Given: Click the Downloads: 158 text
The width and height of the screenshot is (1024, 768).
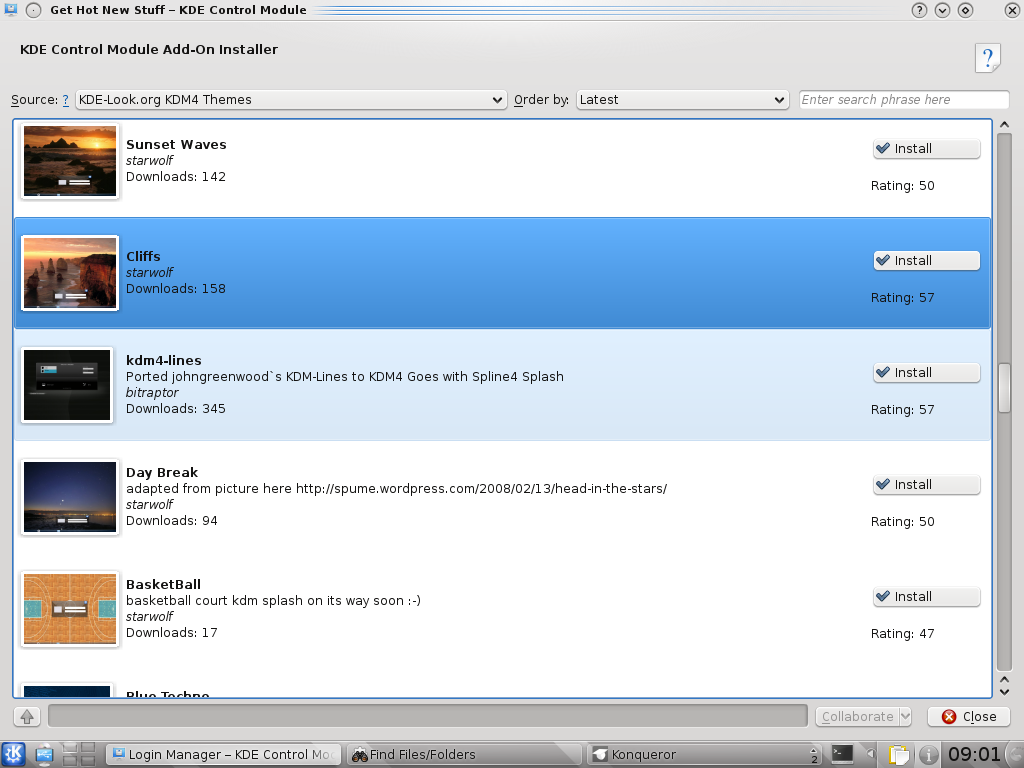Looking at the screenshot, I should coord(176,289).
